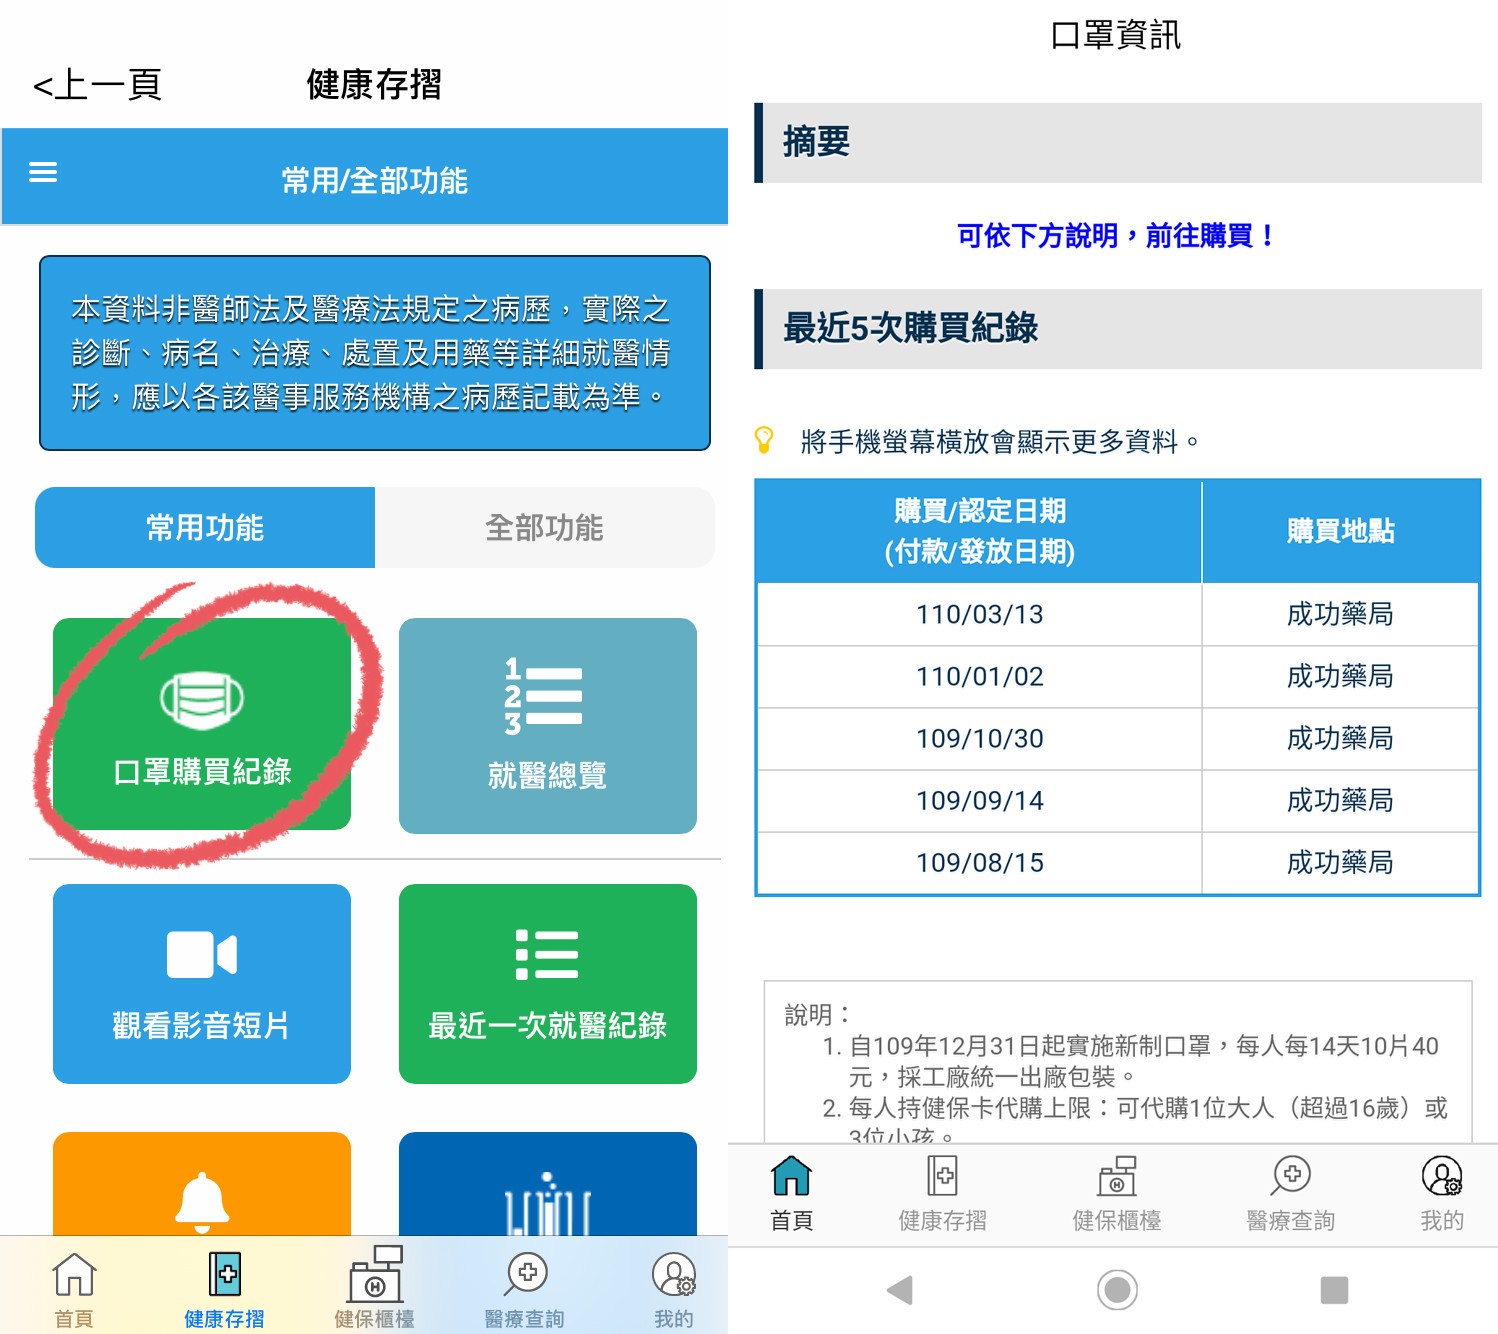Tap 首頁 home icon in left bottom bar

pyautogui.click(x=74, y=1290)
